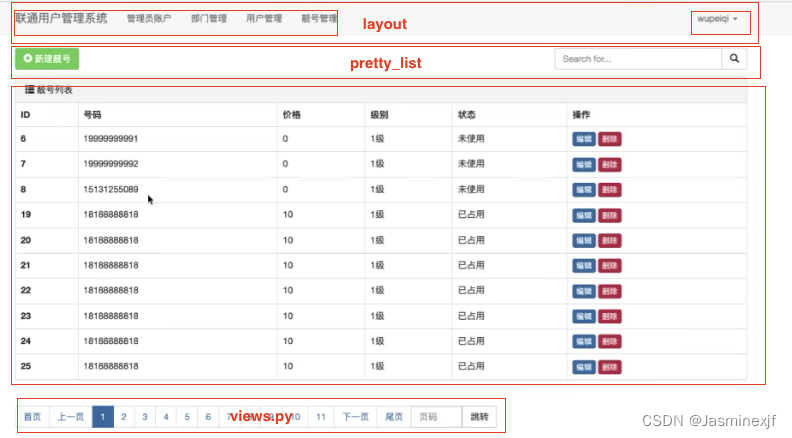
Task: Delete the row with ID 22
Action: (610, 291)
